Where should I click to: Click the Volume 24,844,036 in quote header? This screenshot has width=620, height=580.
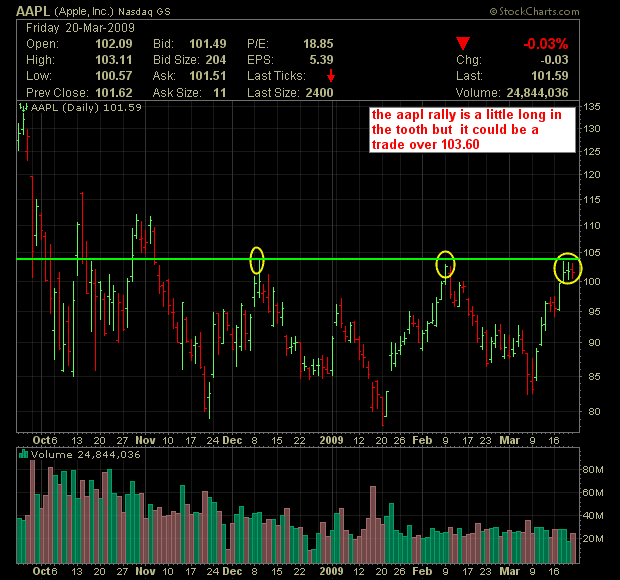(x=537, y=93)
